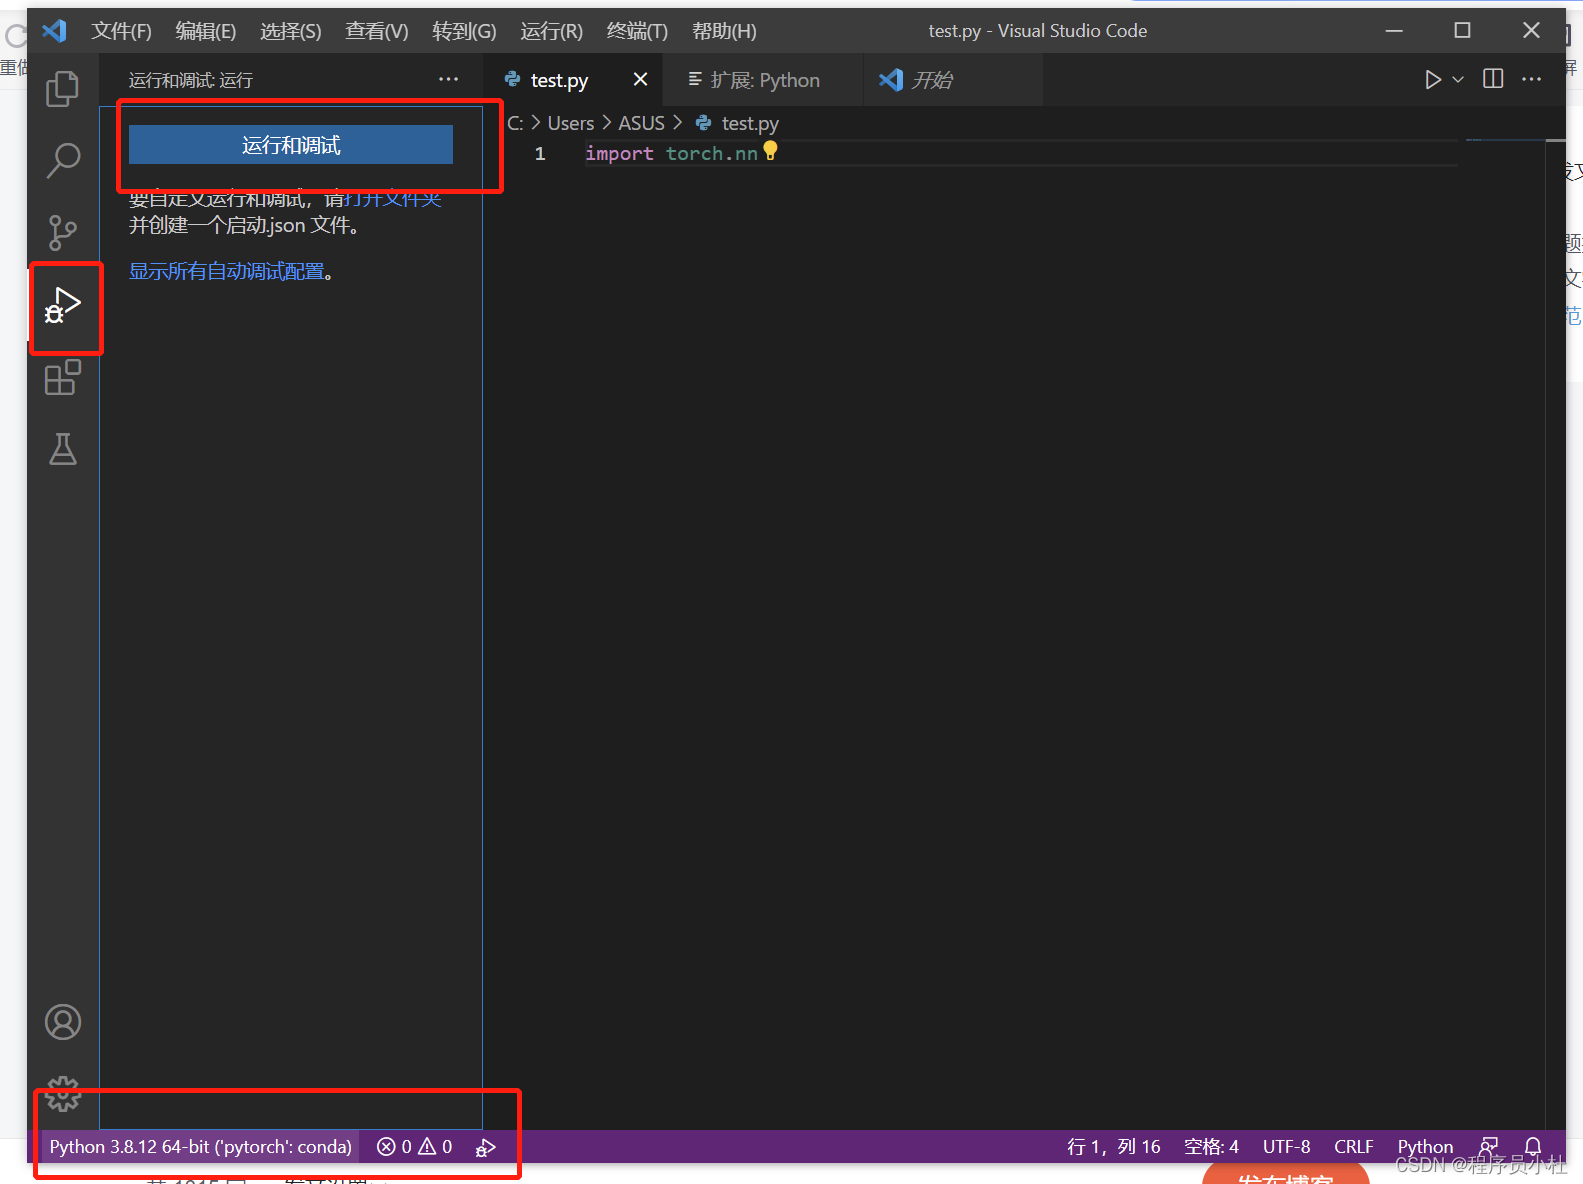Open the Testing flask view
This screenshot has width=1583, height=1184.
(x=63, y=449)
